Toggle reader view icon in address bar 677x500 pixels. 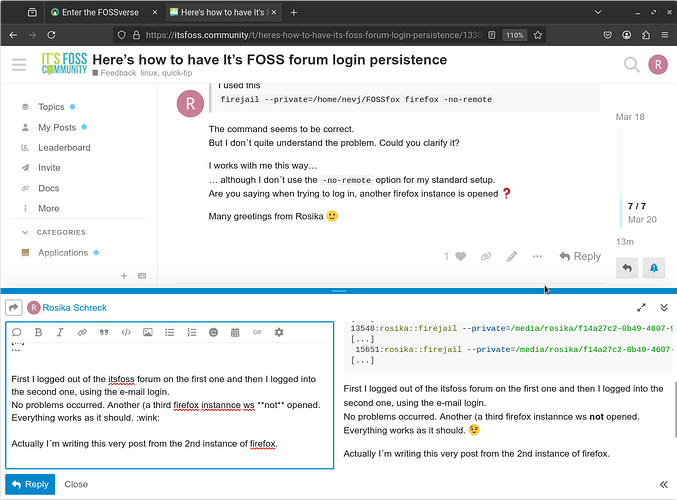click(x=492, y=35)
